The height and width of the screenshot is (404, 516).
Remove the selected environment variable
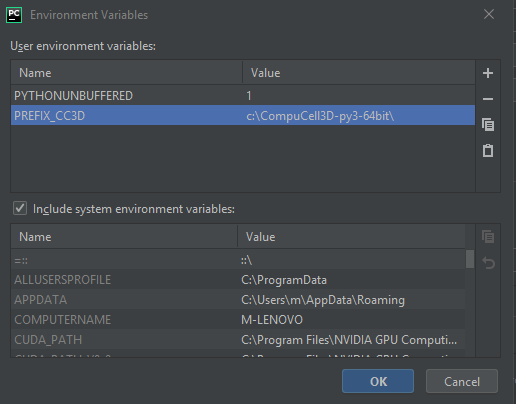click(x=488, y=99)
